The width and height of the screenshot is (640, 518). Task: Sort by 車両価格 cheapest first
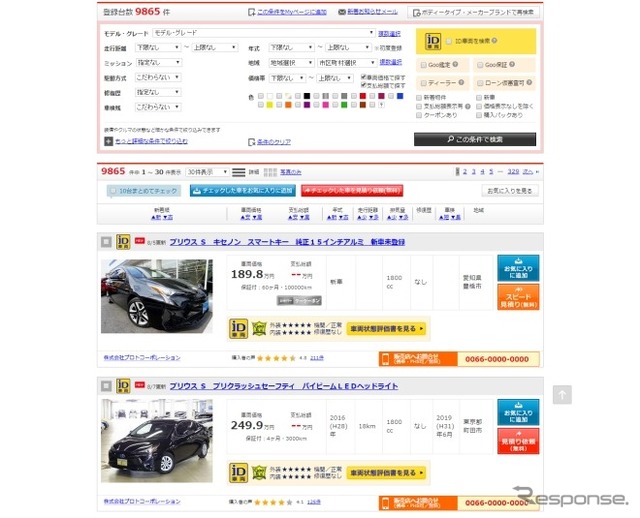click(x=245, y=218)
